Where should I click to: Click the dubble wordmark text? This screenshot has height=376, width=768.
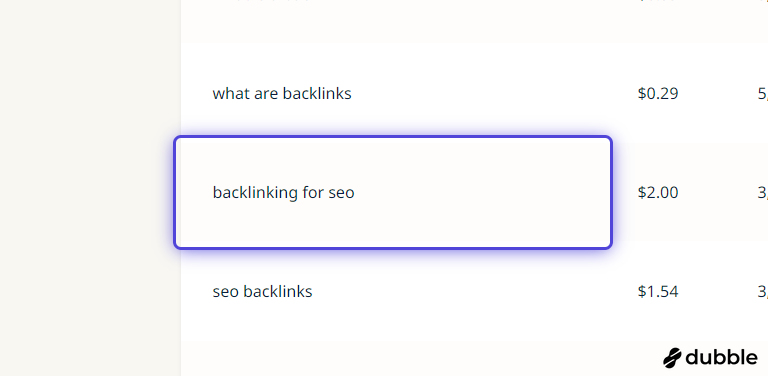tap(721, 357)
